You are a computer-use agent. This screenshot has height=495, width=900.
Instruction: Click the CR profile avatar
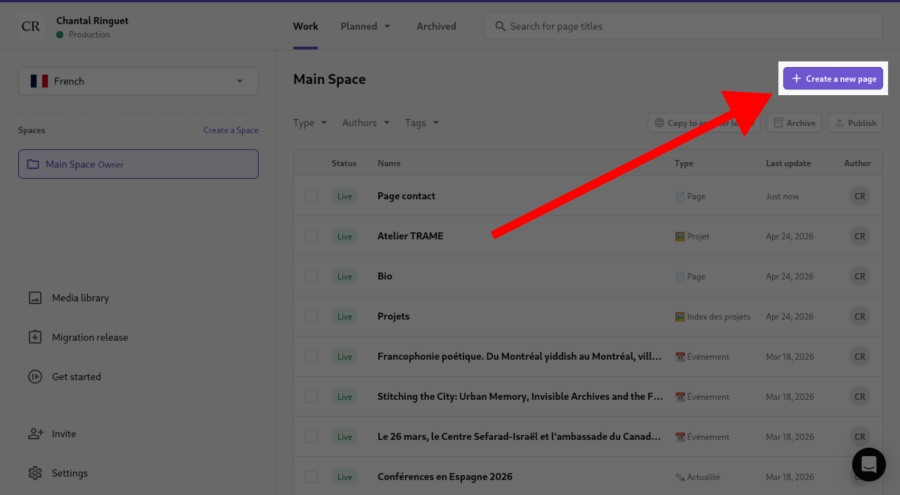point(31,26)
